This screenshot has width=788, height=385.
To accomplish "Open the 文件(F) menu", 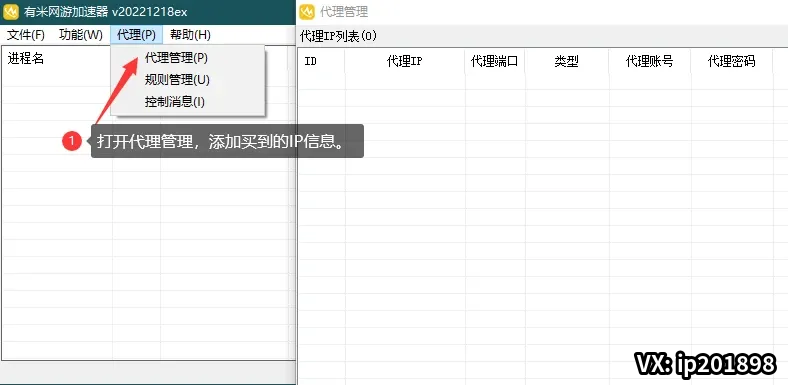I will point(26,35).
